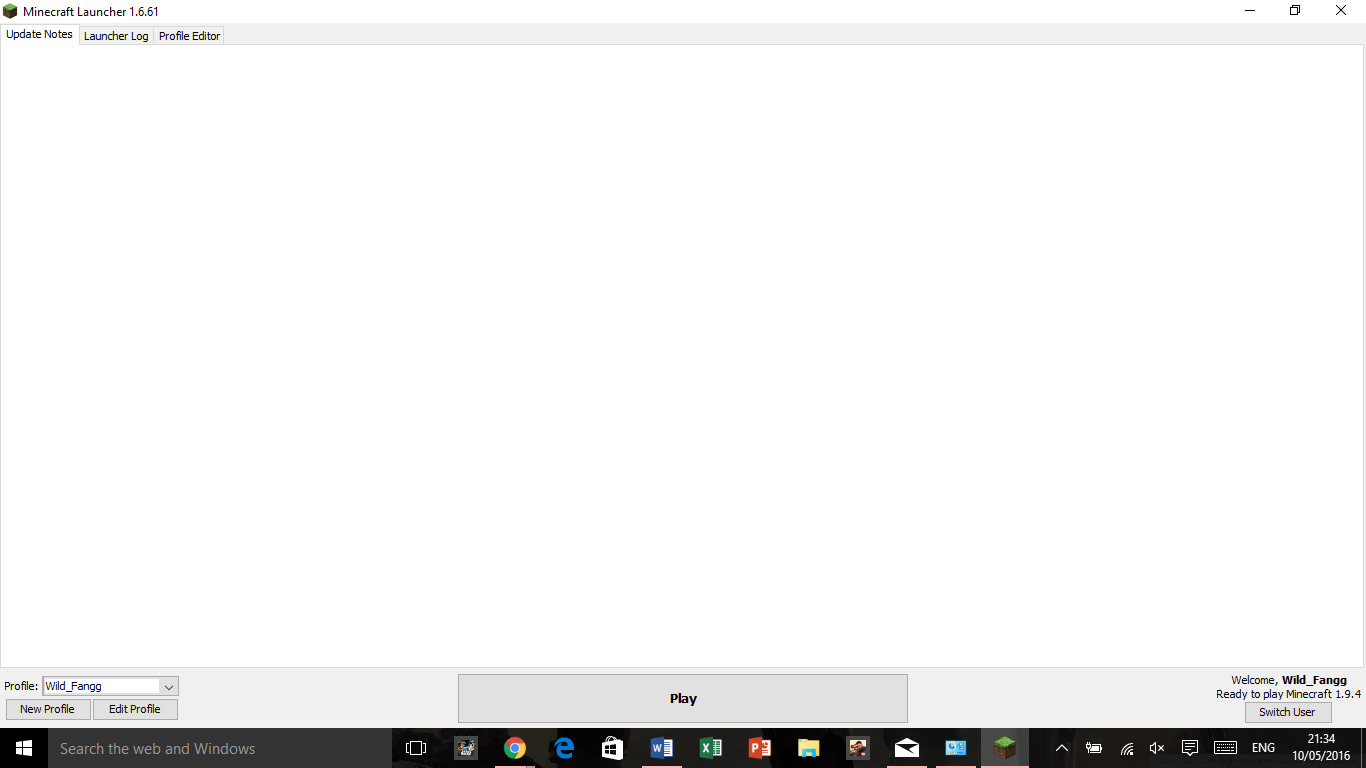Open Microsoft Excel from the taskbar

(711, 748)
